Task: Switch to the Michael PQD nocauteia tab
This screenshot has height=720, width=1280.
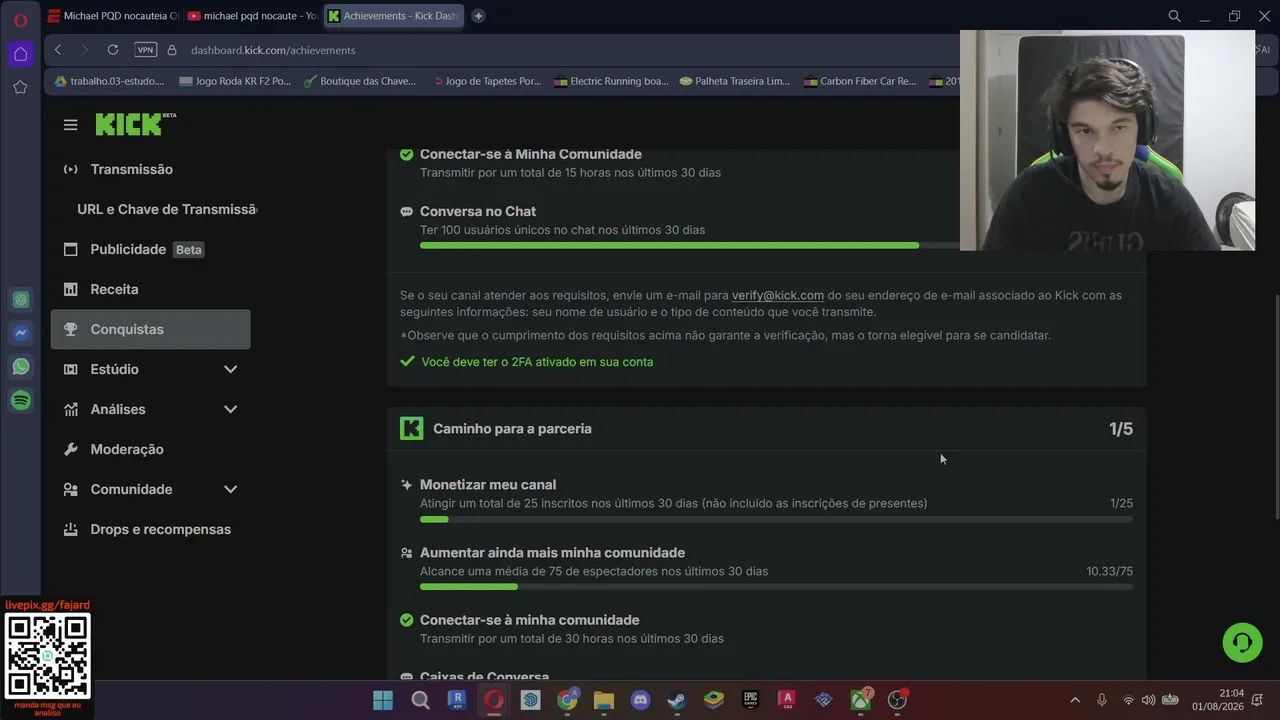Action: 113,16
